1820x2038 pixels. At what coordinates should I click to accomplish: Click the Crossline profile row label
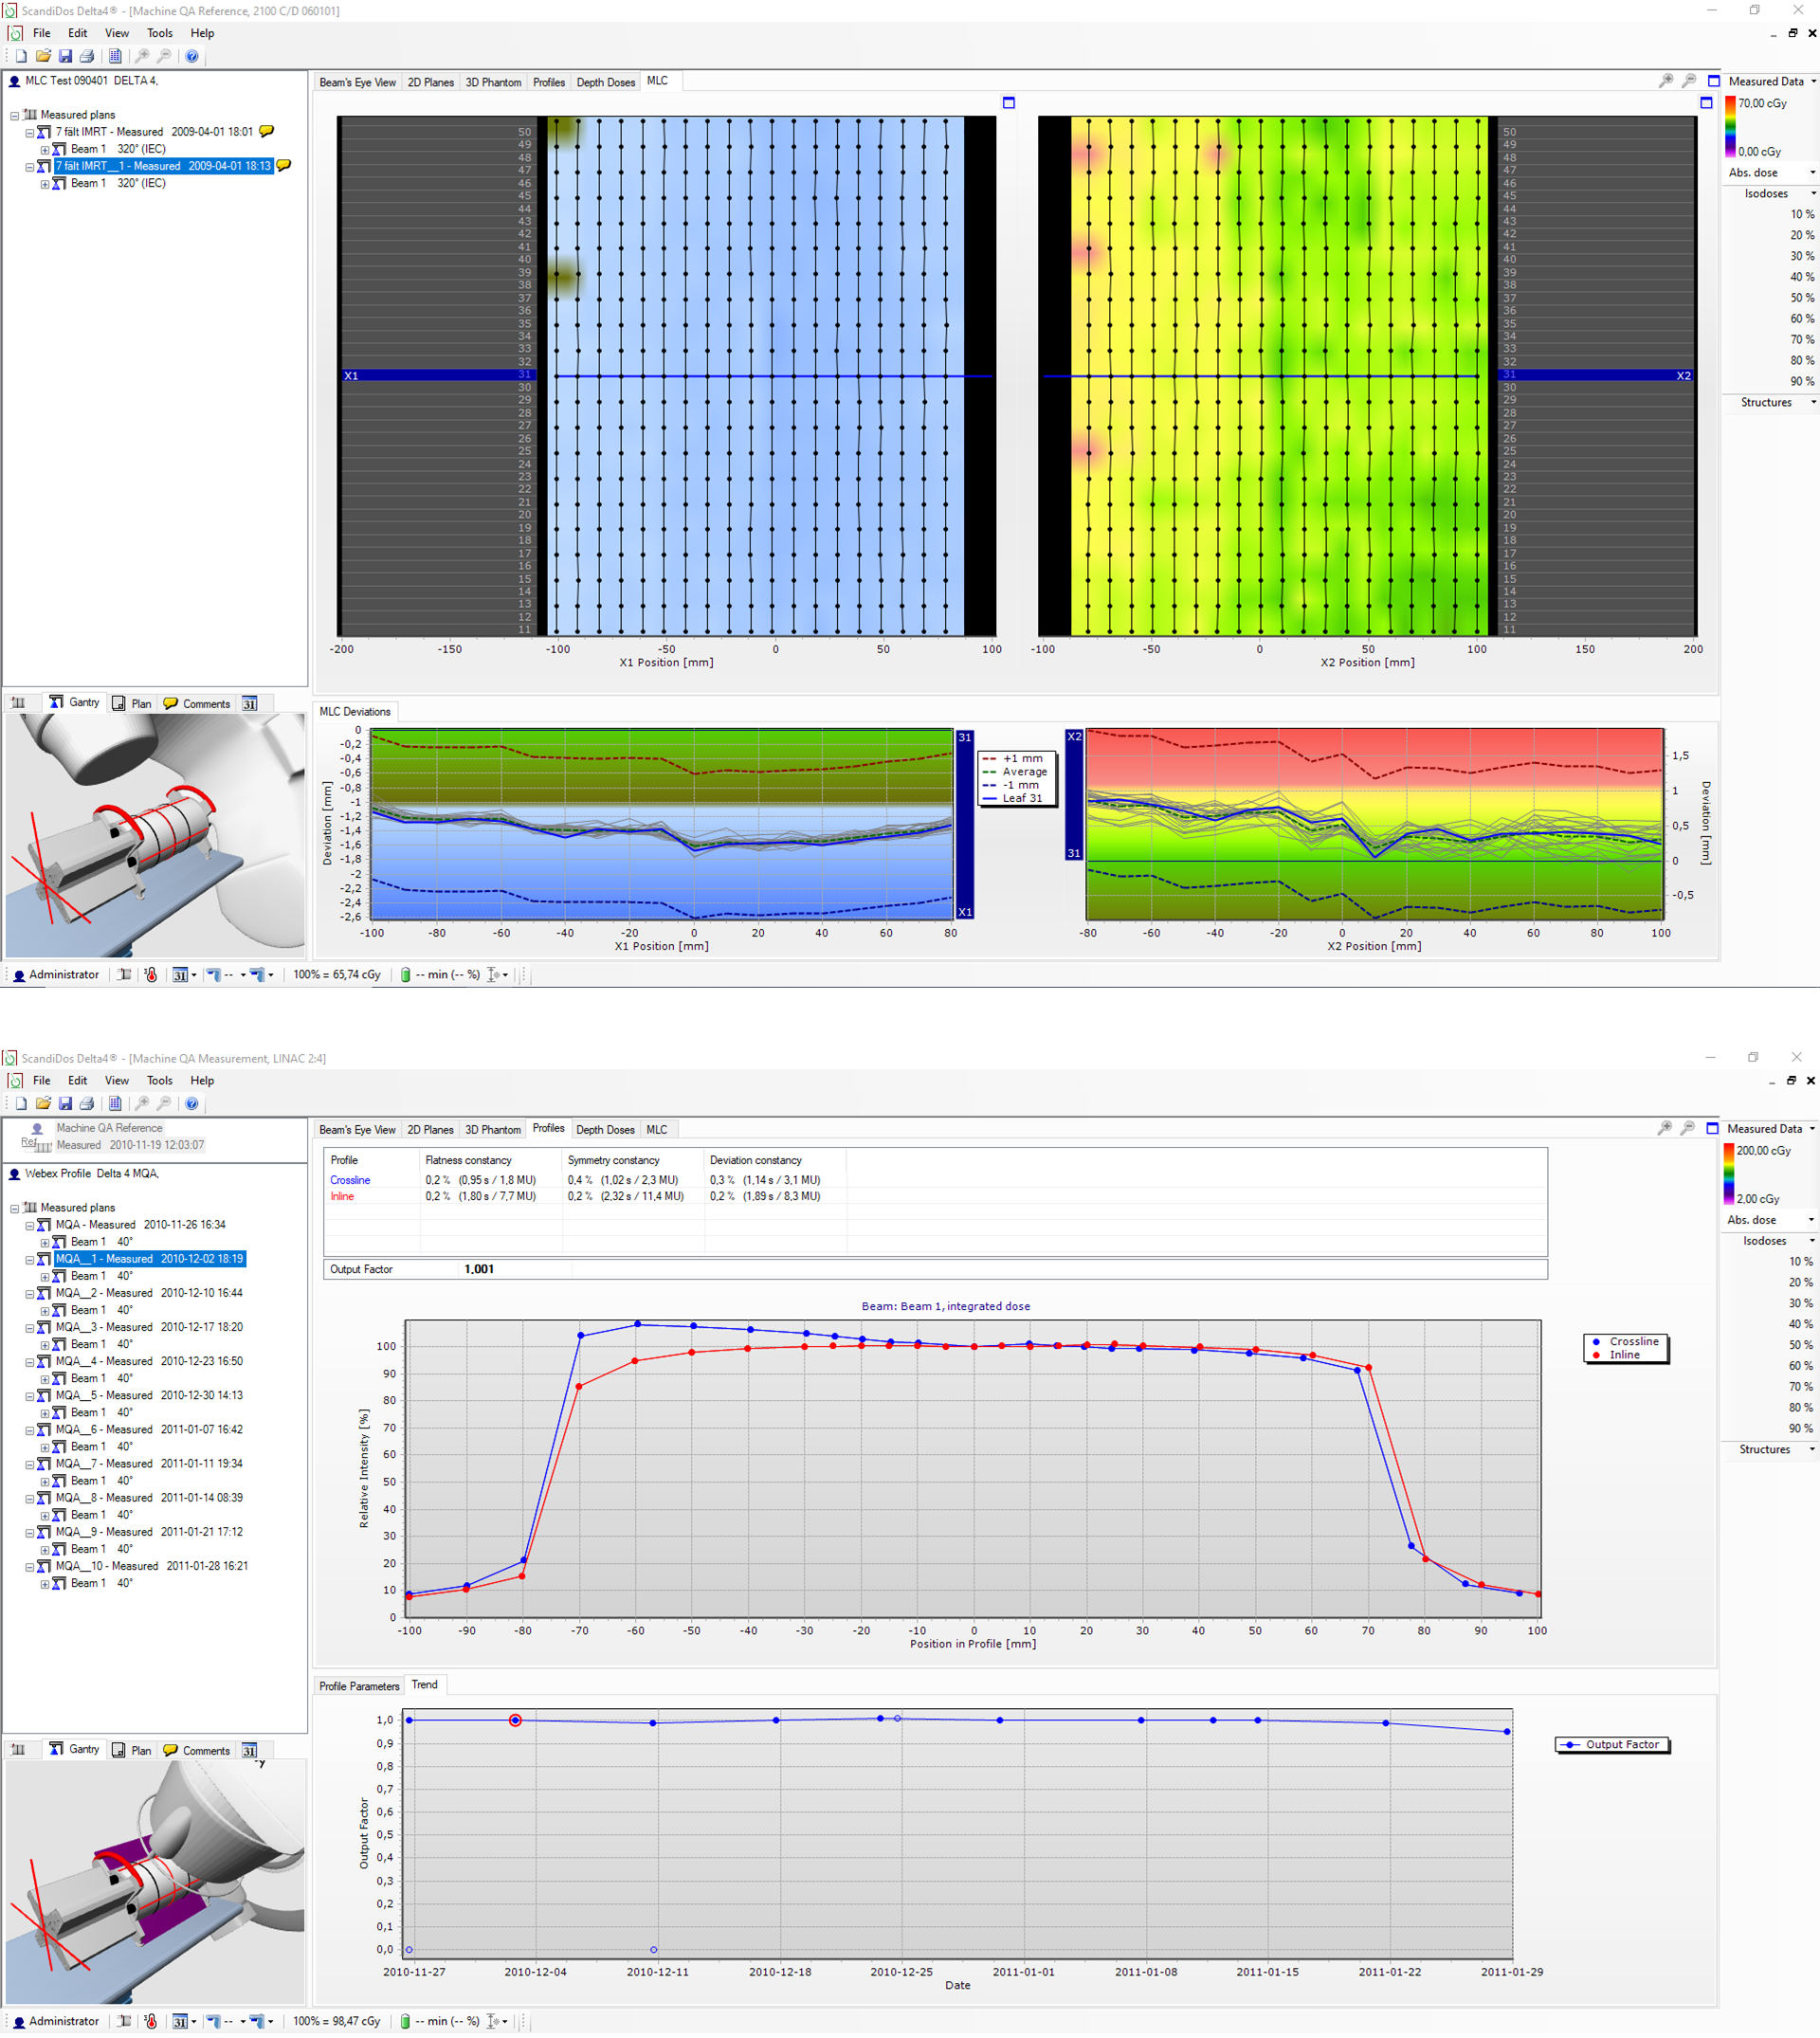(350, 1180)
